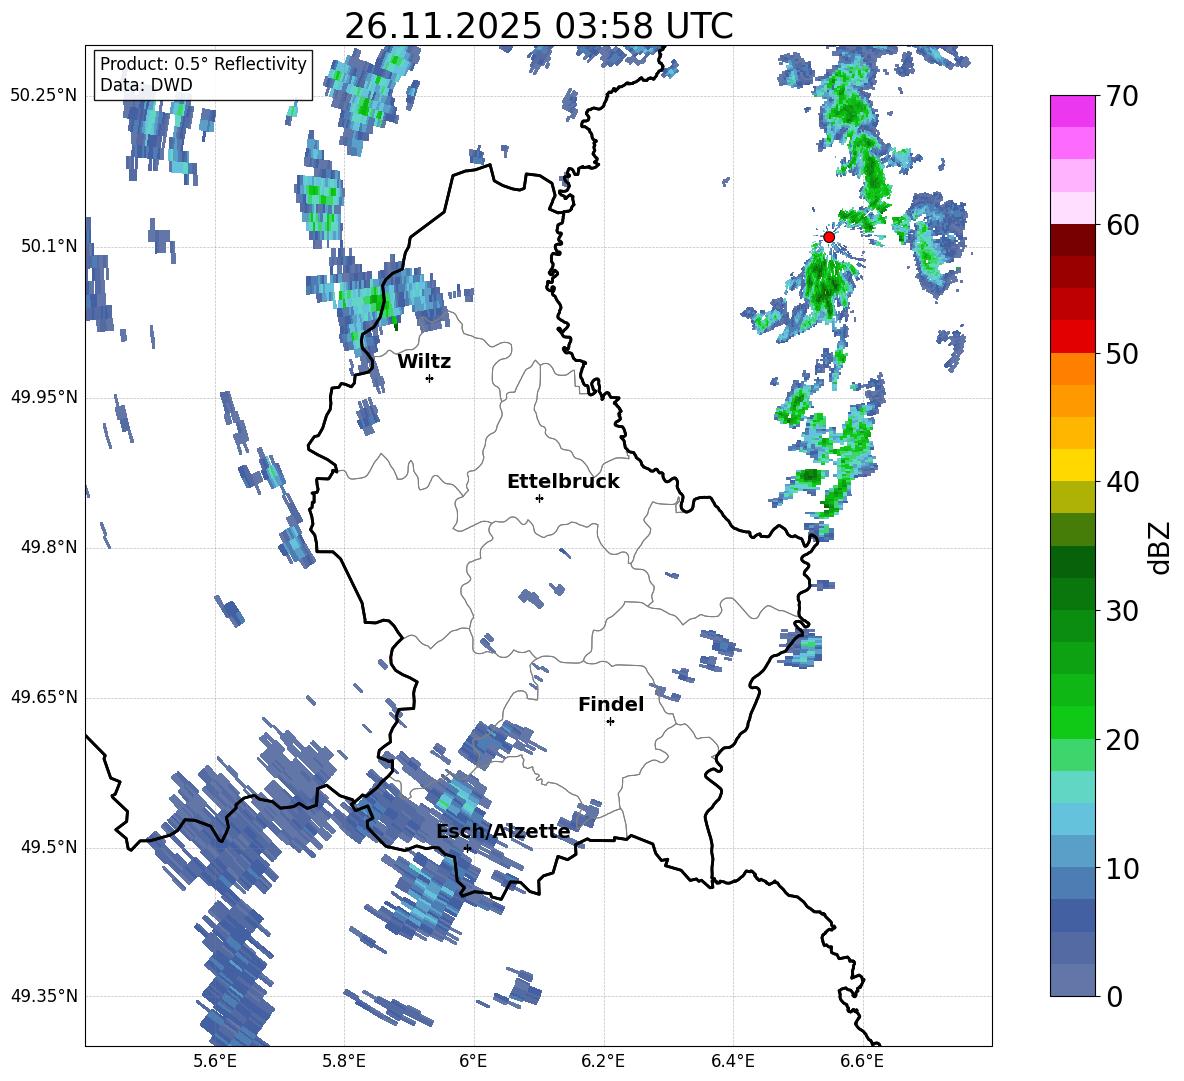Click the 6.4°E longitude label
This screenshot has width=1184, height=1081.
732,1061
